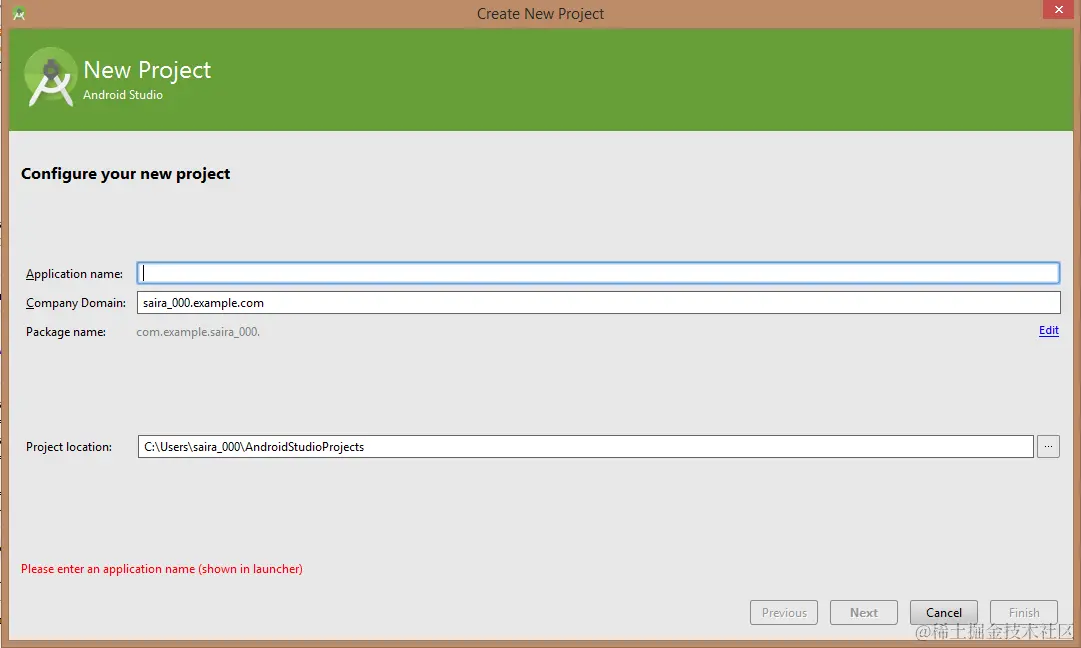This screenshot has height=648, width=1081.
Task: Click the Previous button
Action: (x=784, y=612)
